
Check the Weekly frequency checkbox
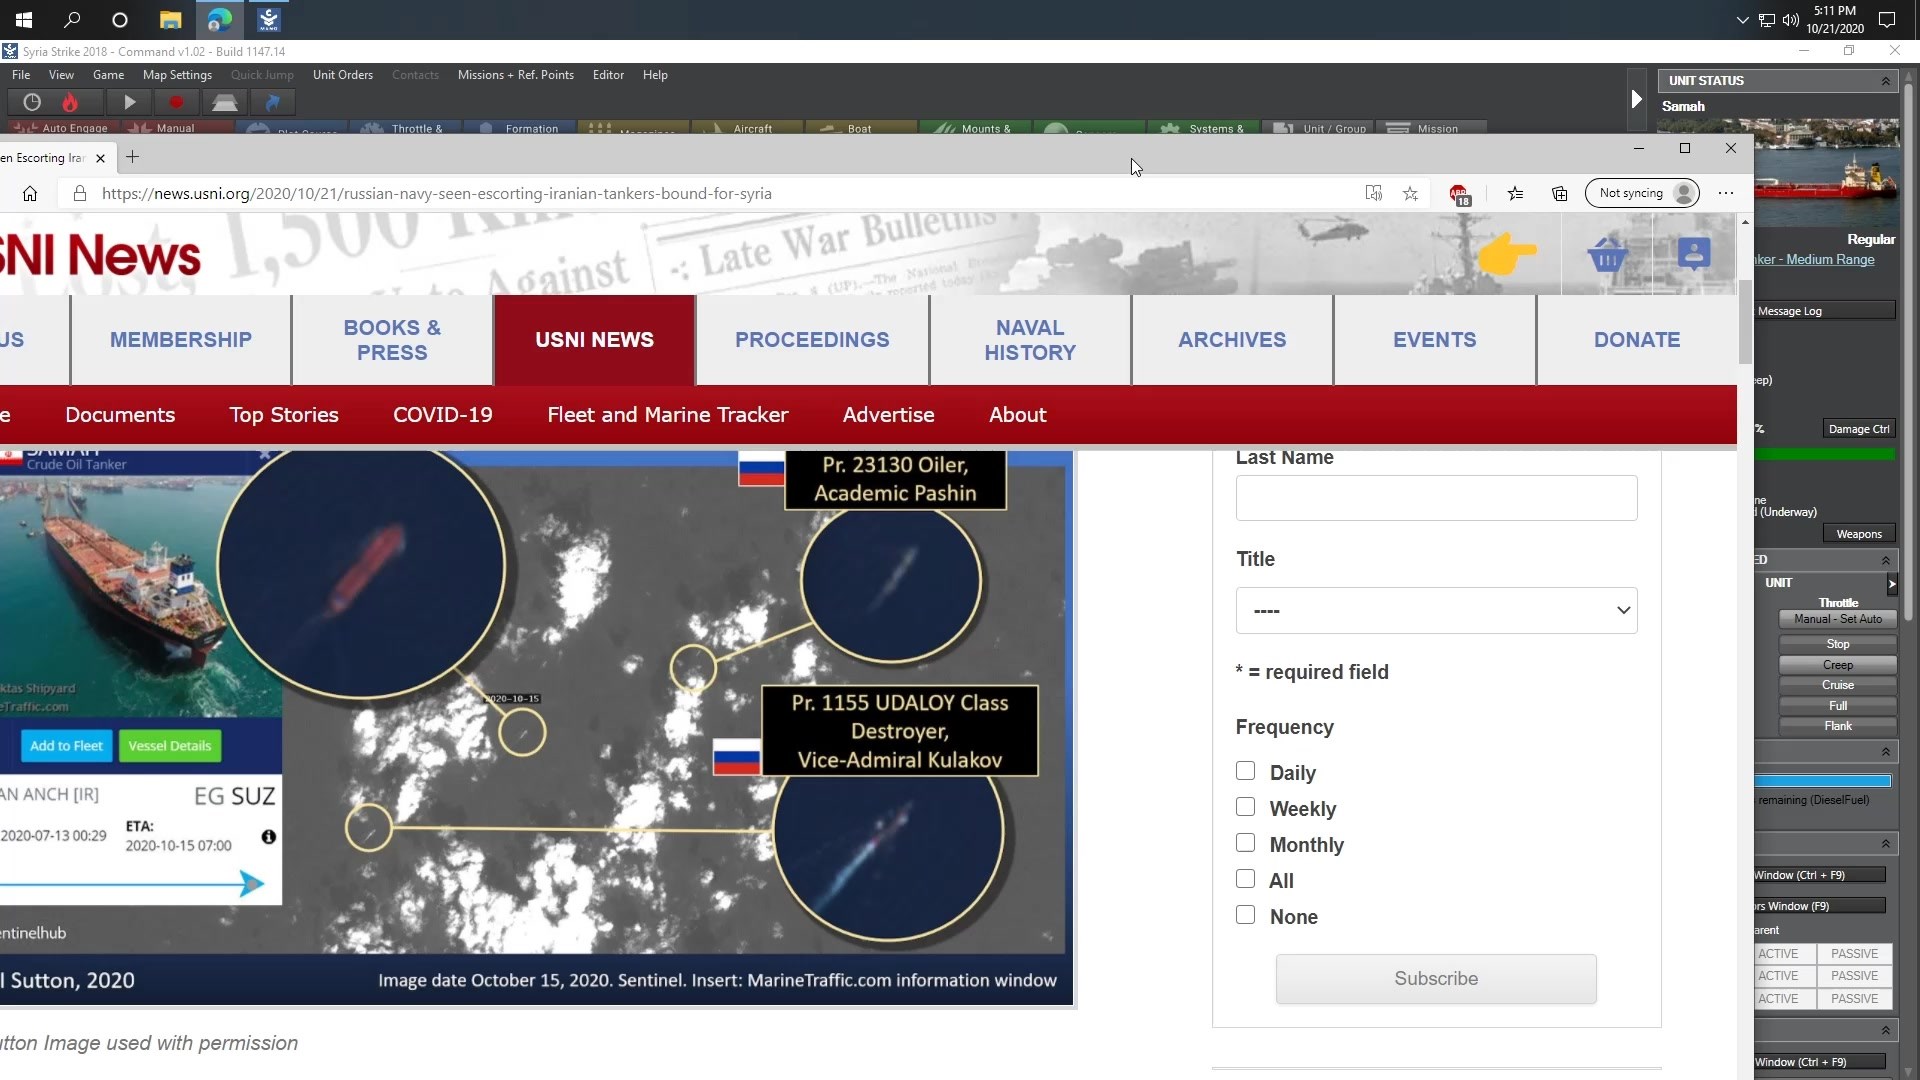[x=1245, y=807]
